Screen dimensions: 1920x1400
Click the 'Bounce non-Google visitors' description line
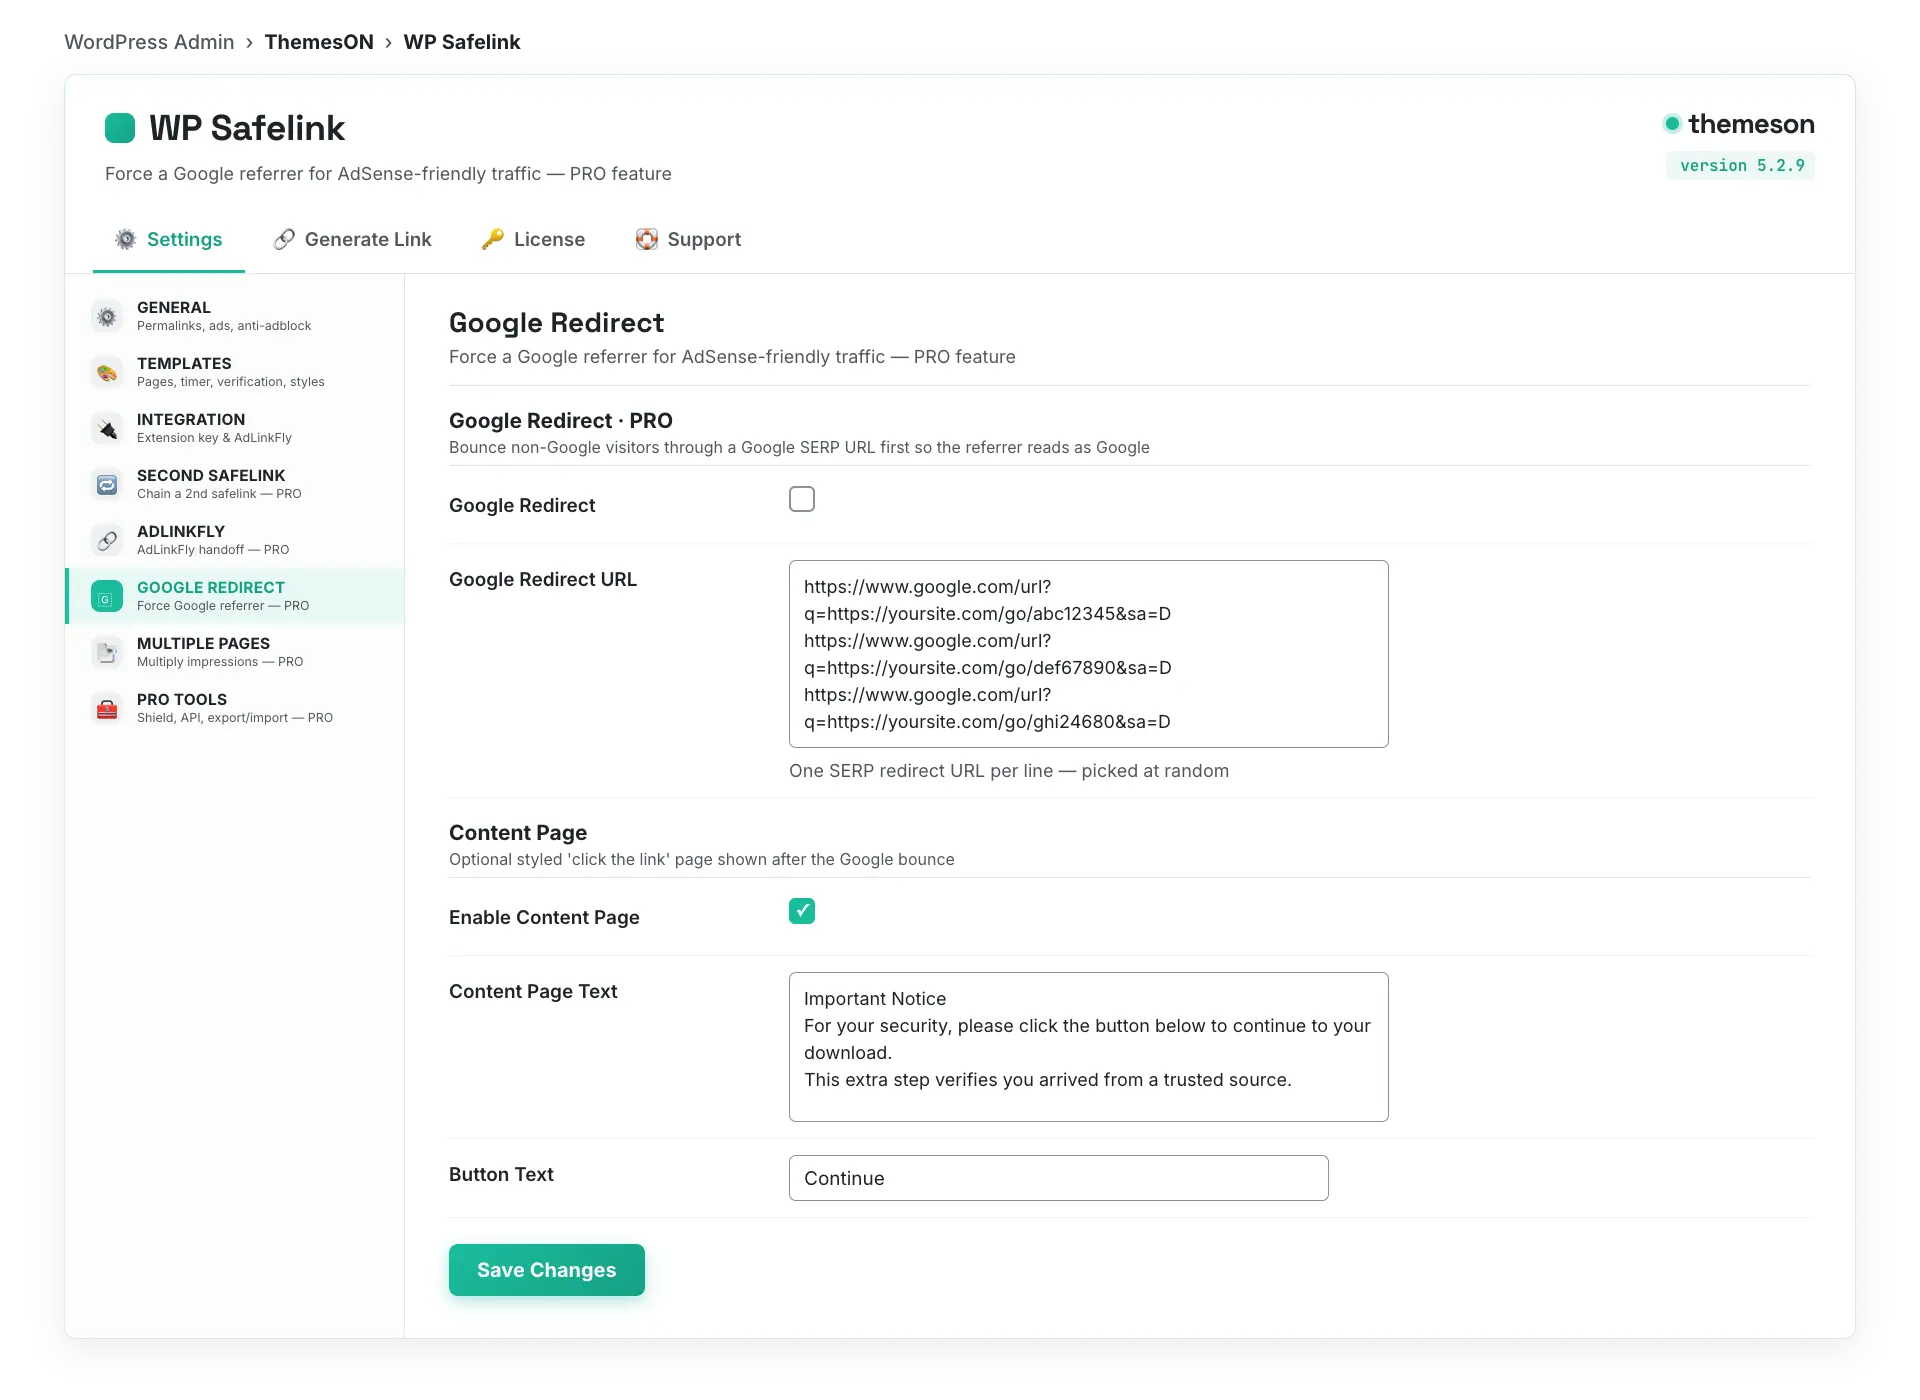799,447
